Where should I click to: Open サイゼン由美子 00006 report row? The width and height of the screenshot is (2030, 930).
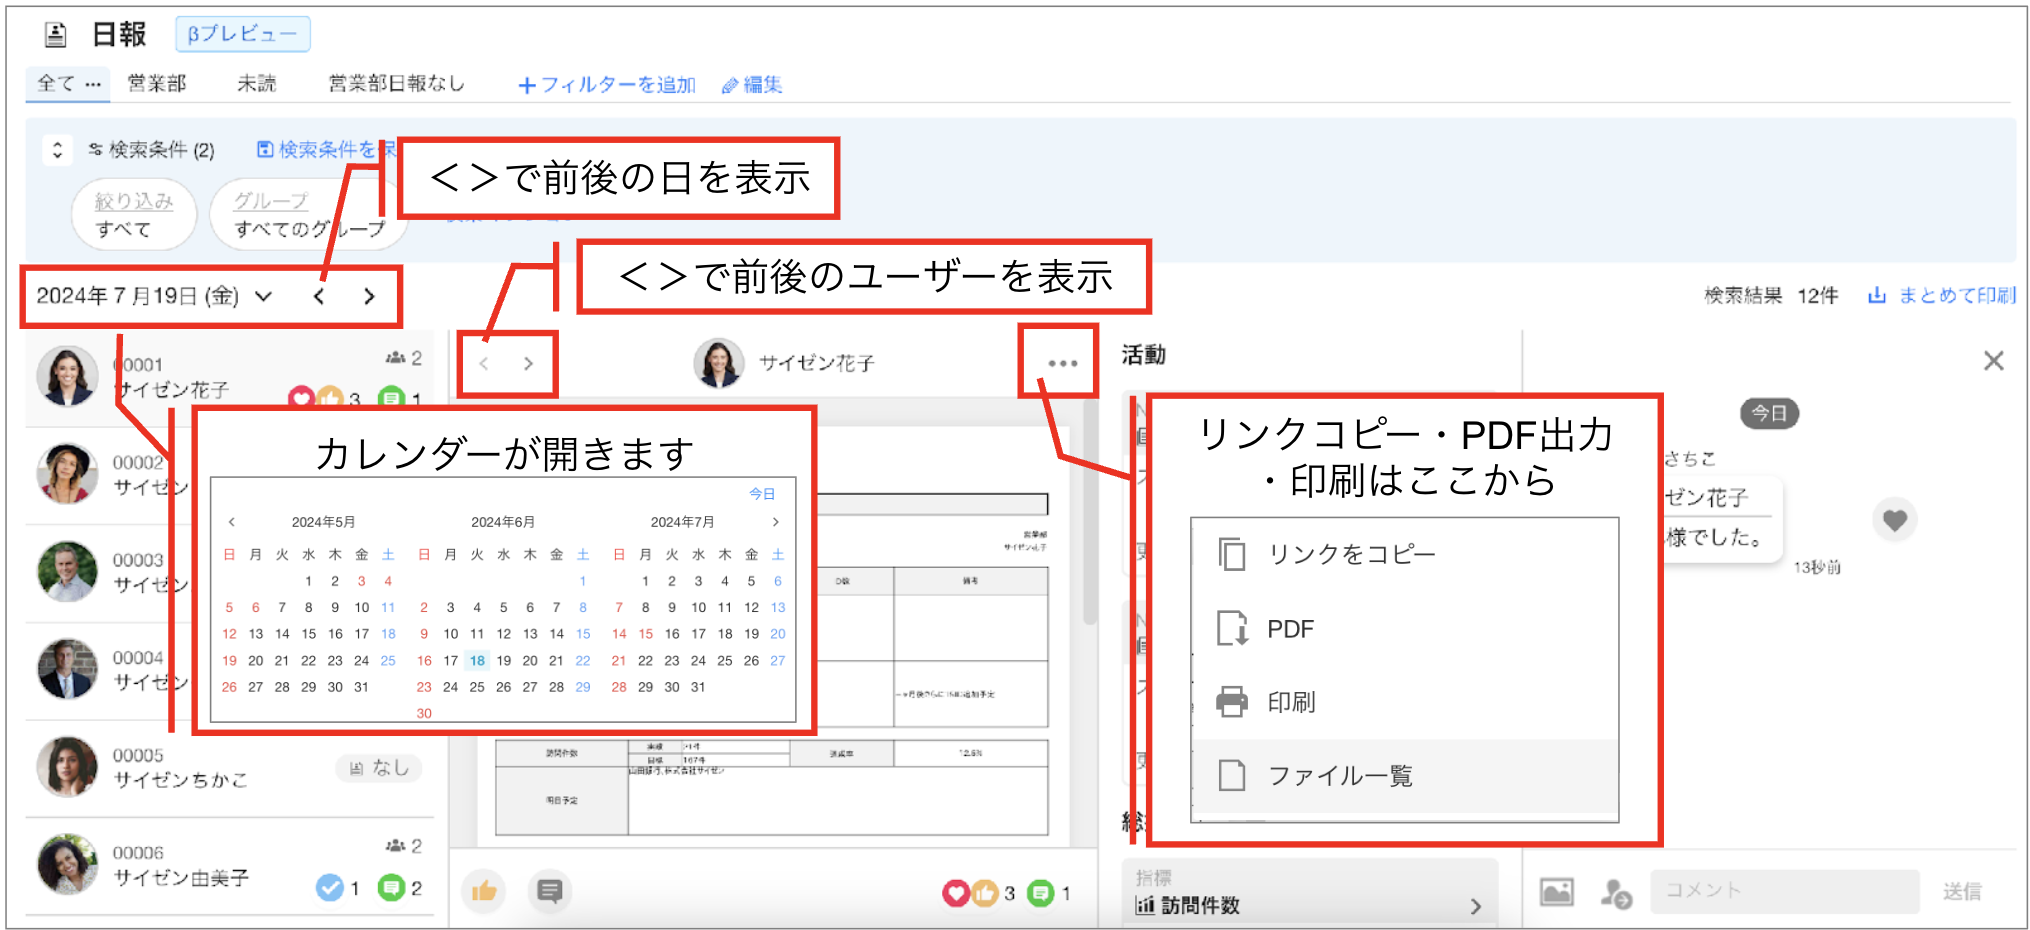(x=230, y=865)
